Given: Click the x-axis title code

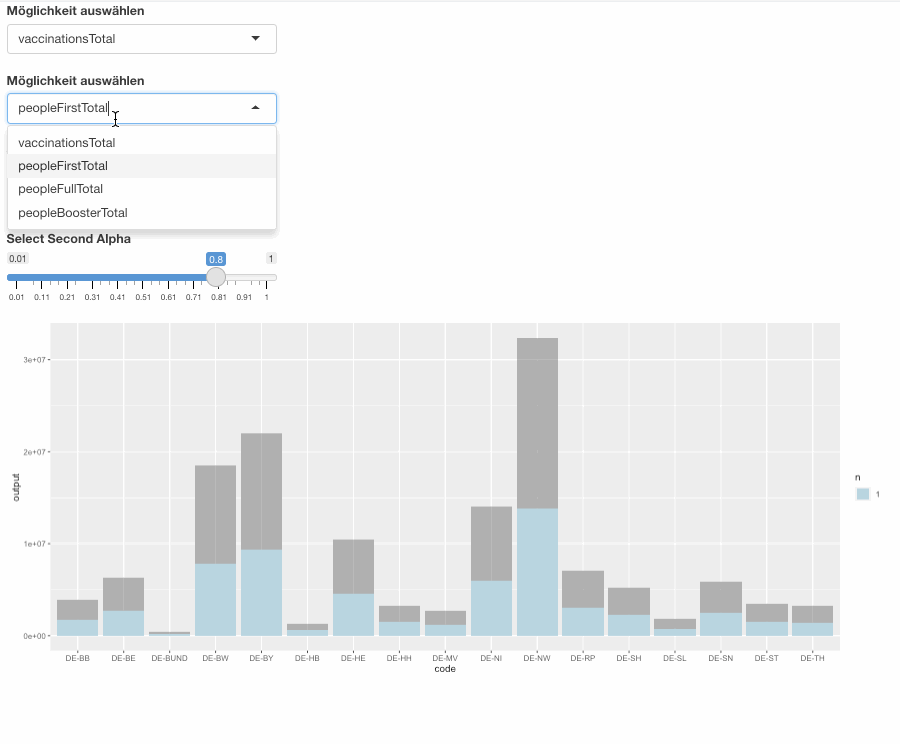Looking at the screenshot, I should tap(445, 669).
